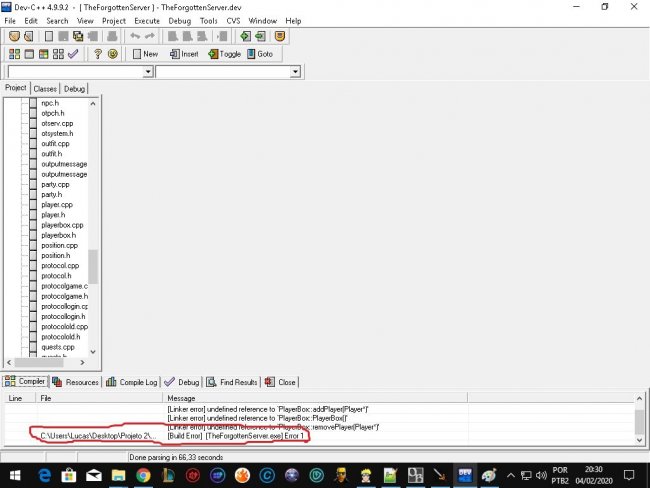Open the right member combo box dropdown
This screenshot has height=488, width=650.
click(295, 72)
